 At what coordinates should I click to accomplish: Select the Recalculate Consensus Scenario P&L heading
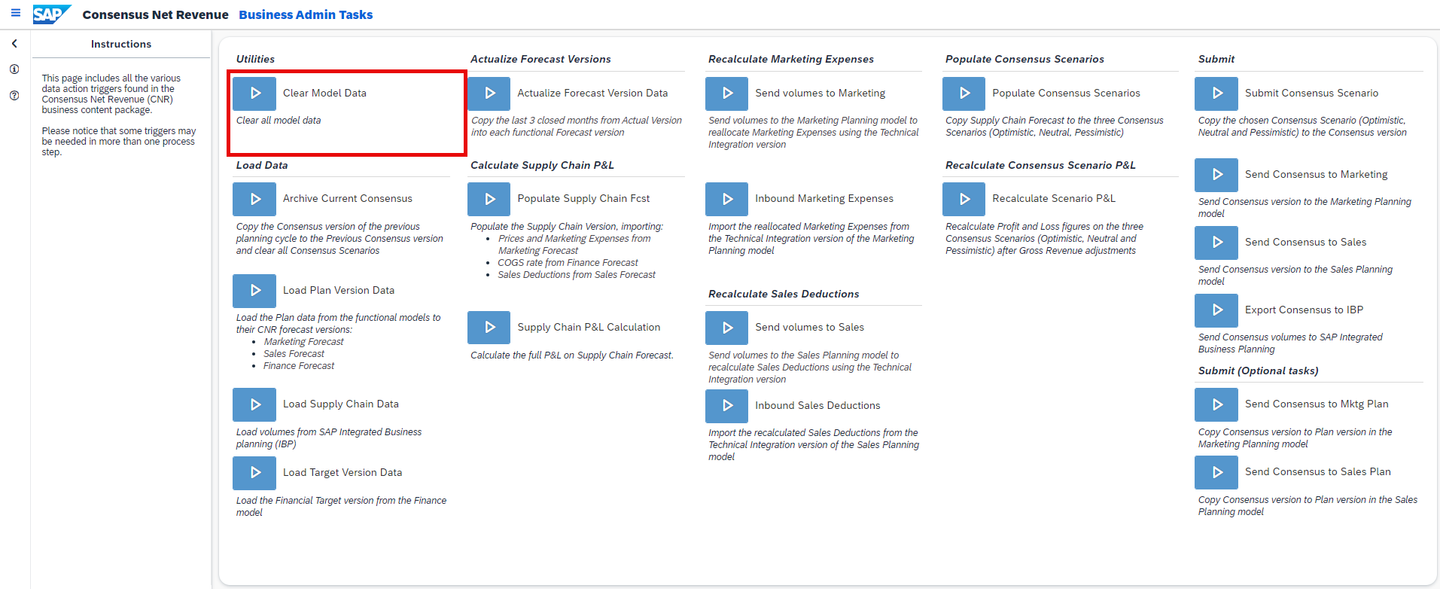[1041, 165]
